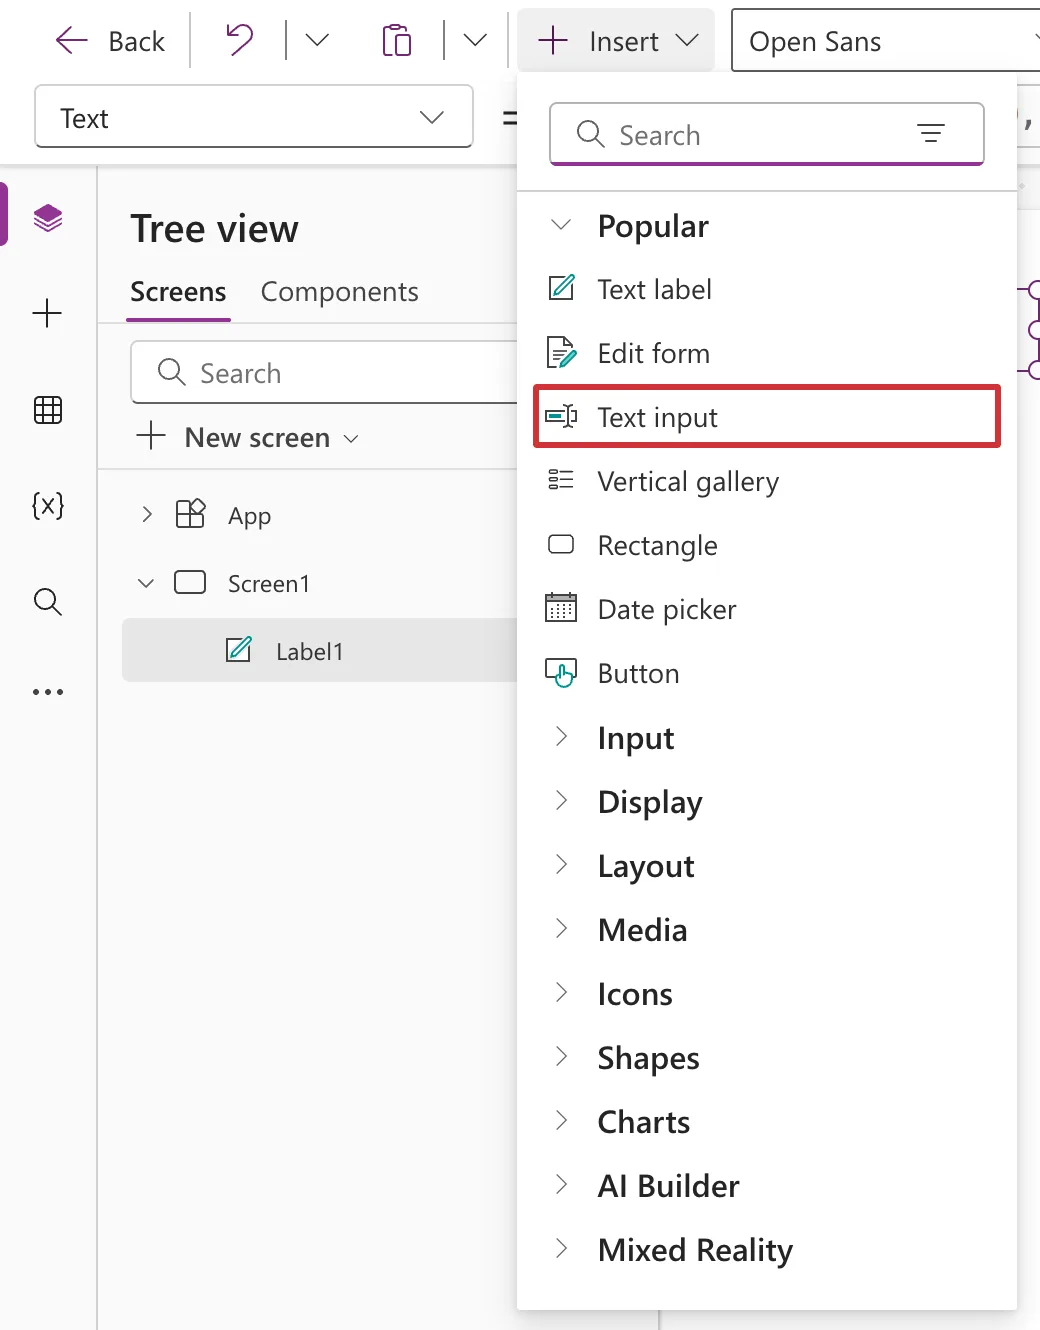Expand the App tree node

coord(147,515)
